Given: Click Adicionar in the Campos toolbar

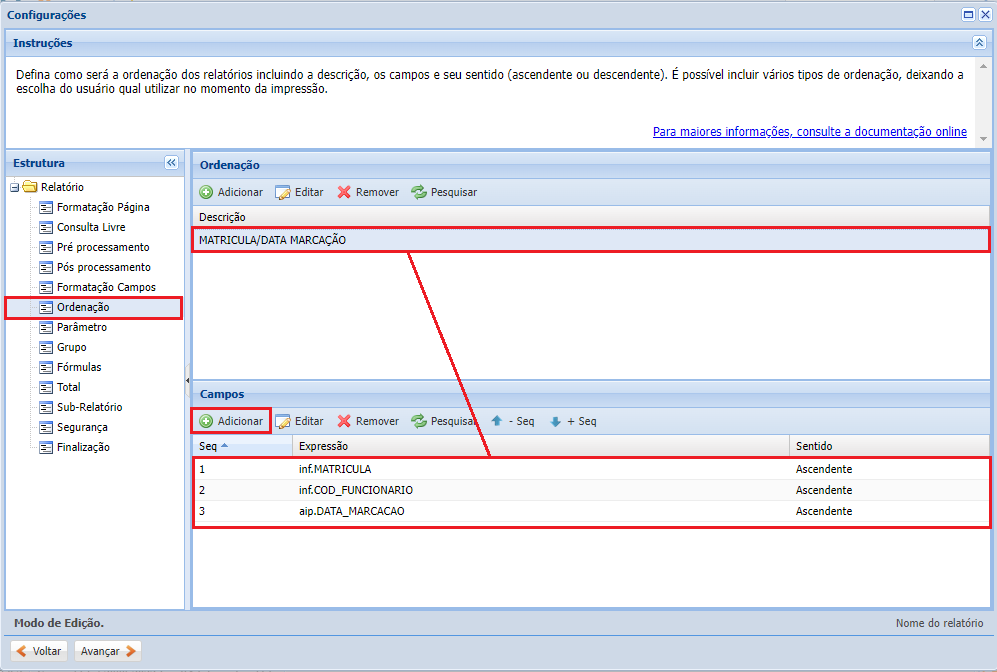Looking at the screenshot, I should (x=231, y=421).
